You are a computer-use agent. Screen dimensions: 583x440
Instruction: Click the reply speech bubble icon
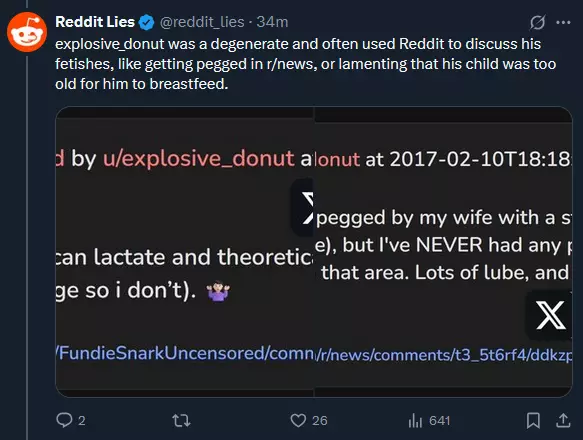point(64,420)
